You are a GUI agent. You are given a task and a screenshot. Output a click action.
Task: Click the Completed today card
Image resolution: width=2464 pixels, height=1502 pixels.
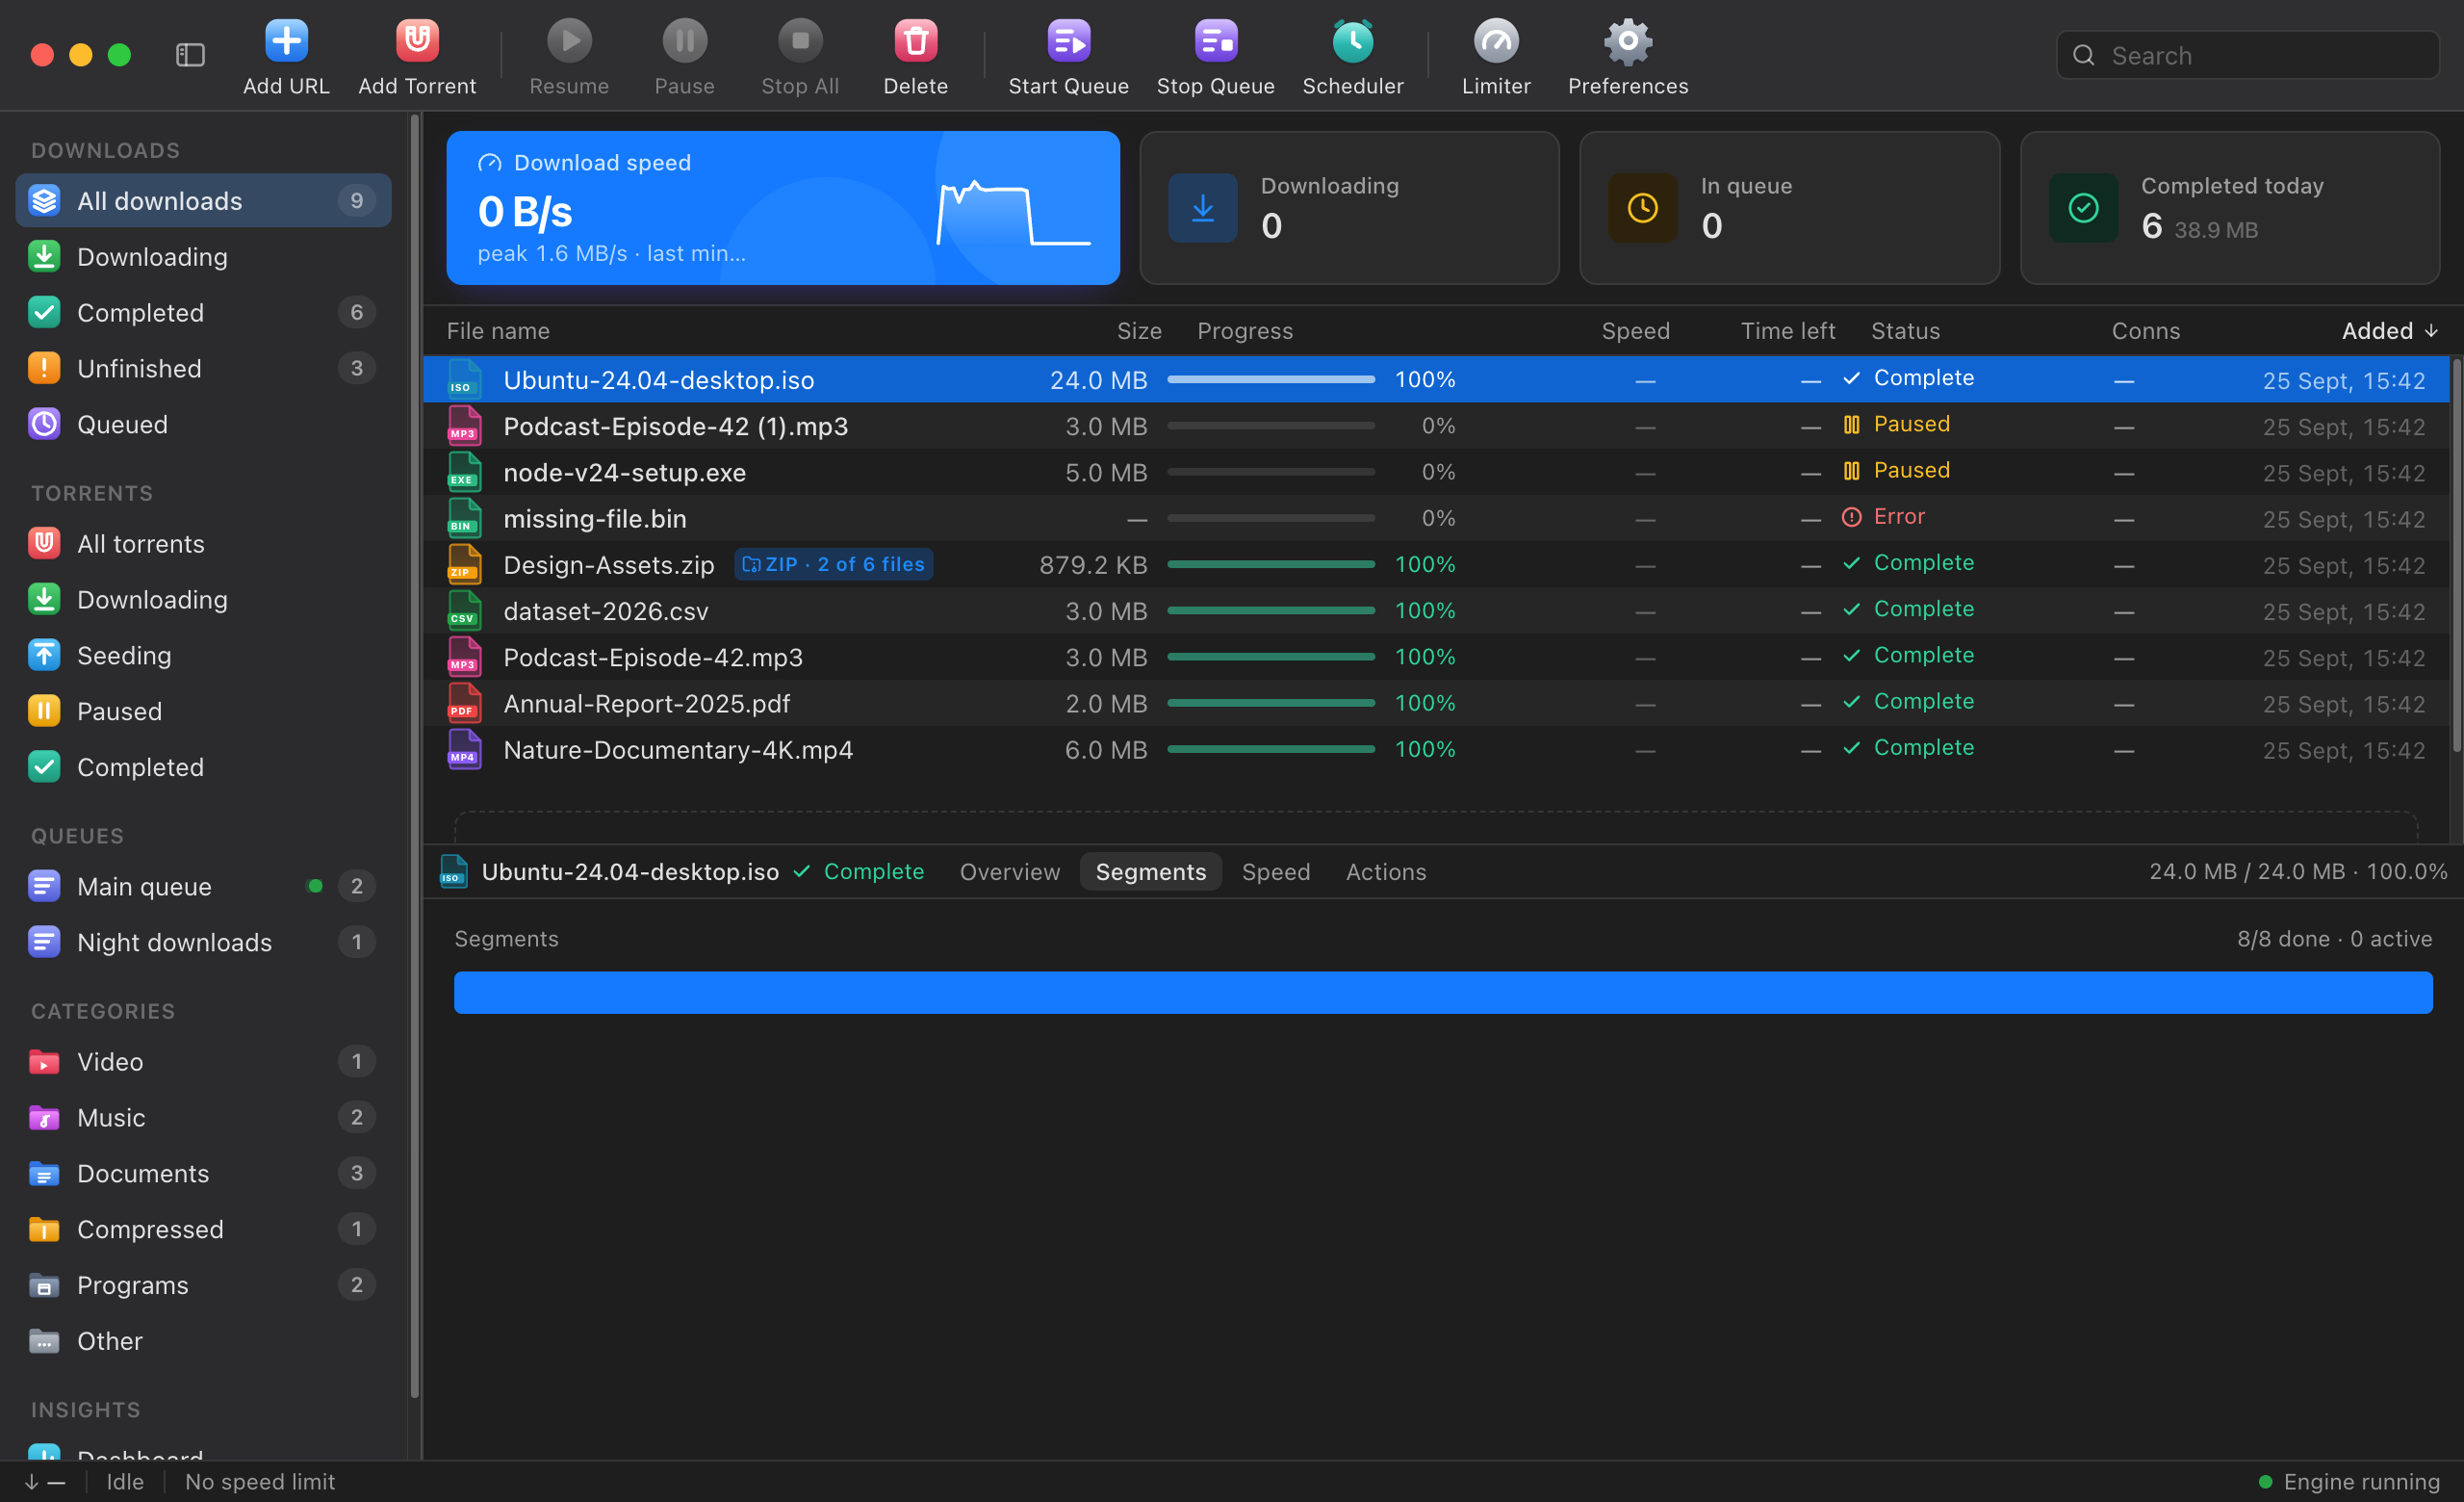(2229, 208)
